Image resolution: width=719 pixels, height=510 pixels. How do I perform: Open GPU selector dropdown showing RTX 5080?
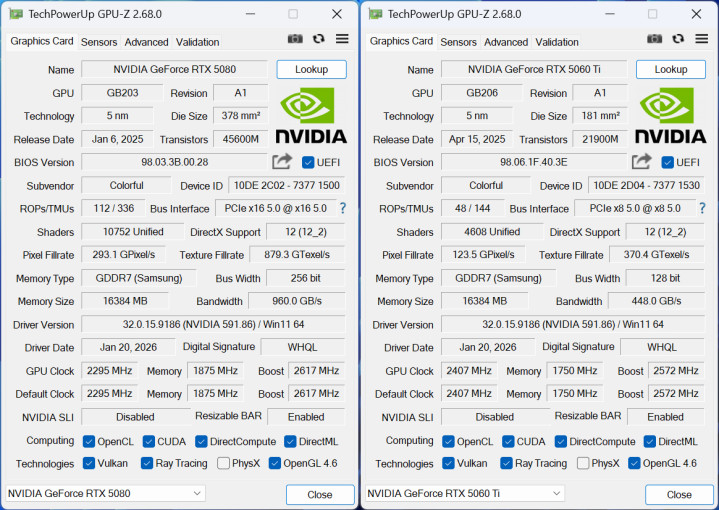pos(105,493)
